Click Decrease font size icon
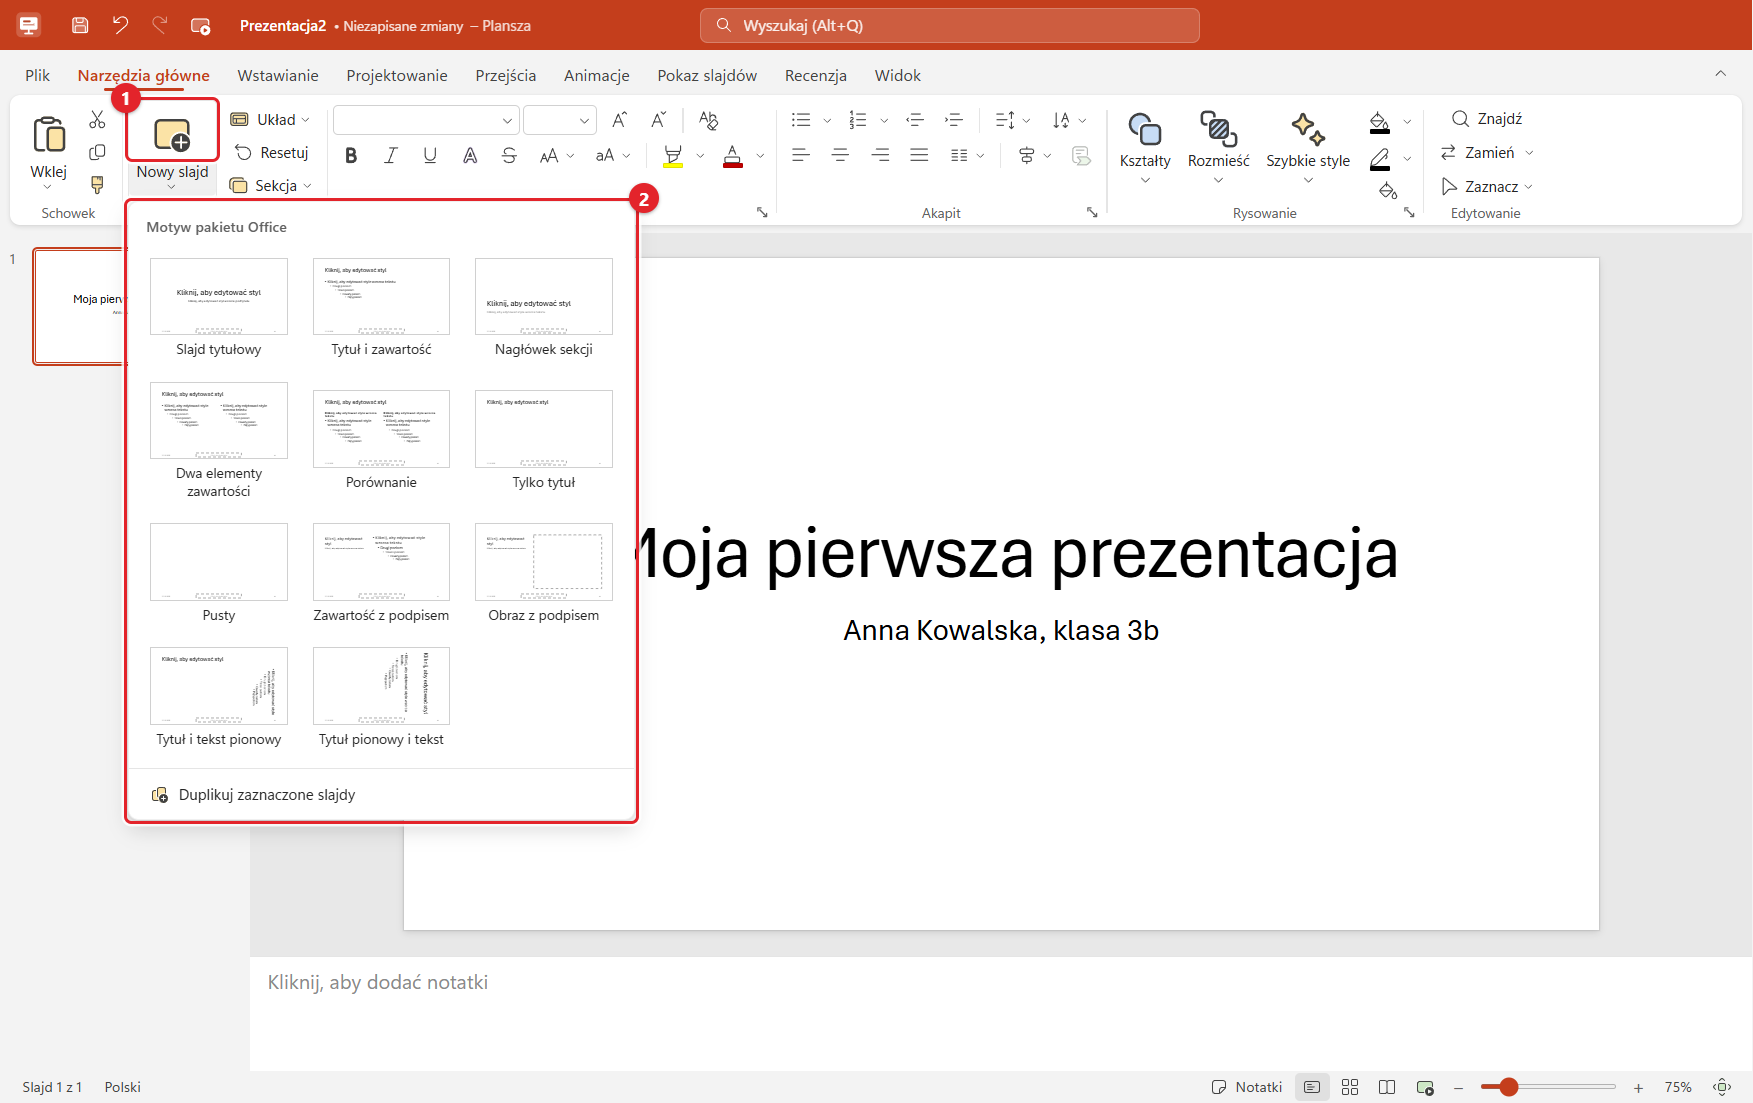This screenshot has width=1753, height=1103. tap(658, 120)
